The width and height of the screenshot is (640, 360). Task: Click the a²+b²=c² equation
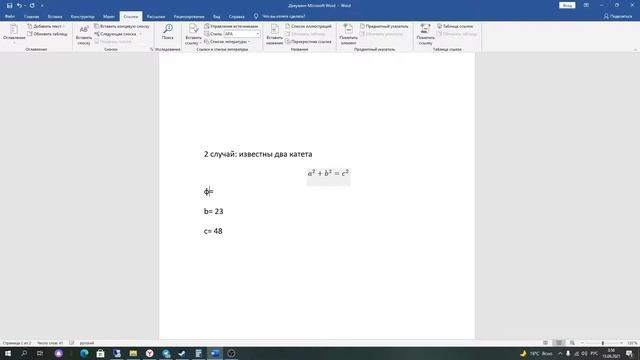(328, 173)
